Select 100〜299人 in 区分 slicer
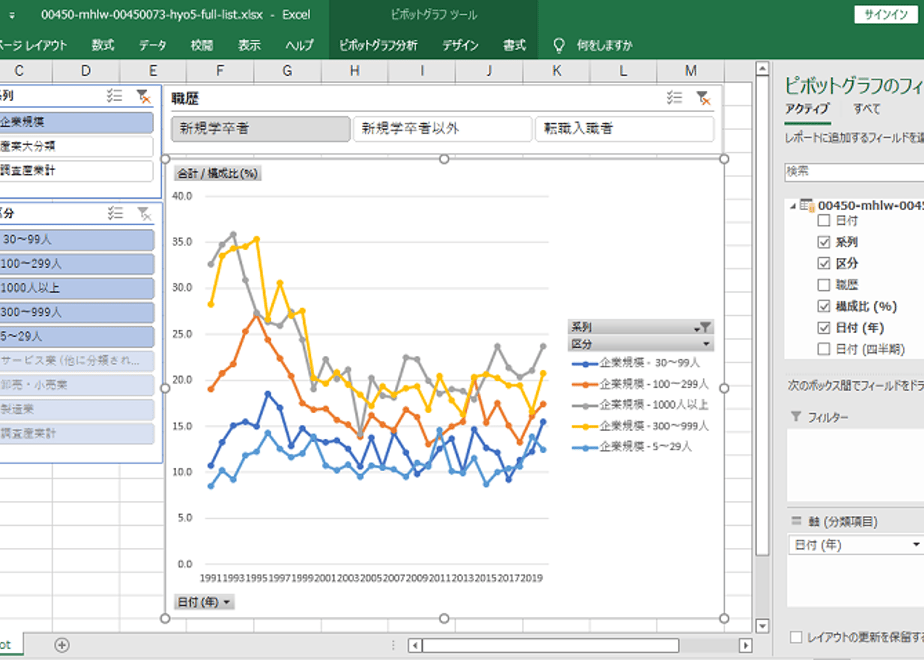 click(x=77, y=264)
